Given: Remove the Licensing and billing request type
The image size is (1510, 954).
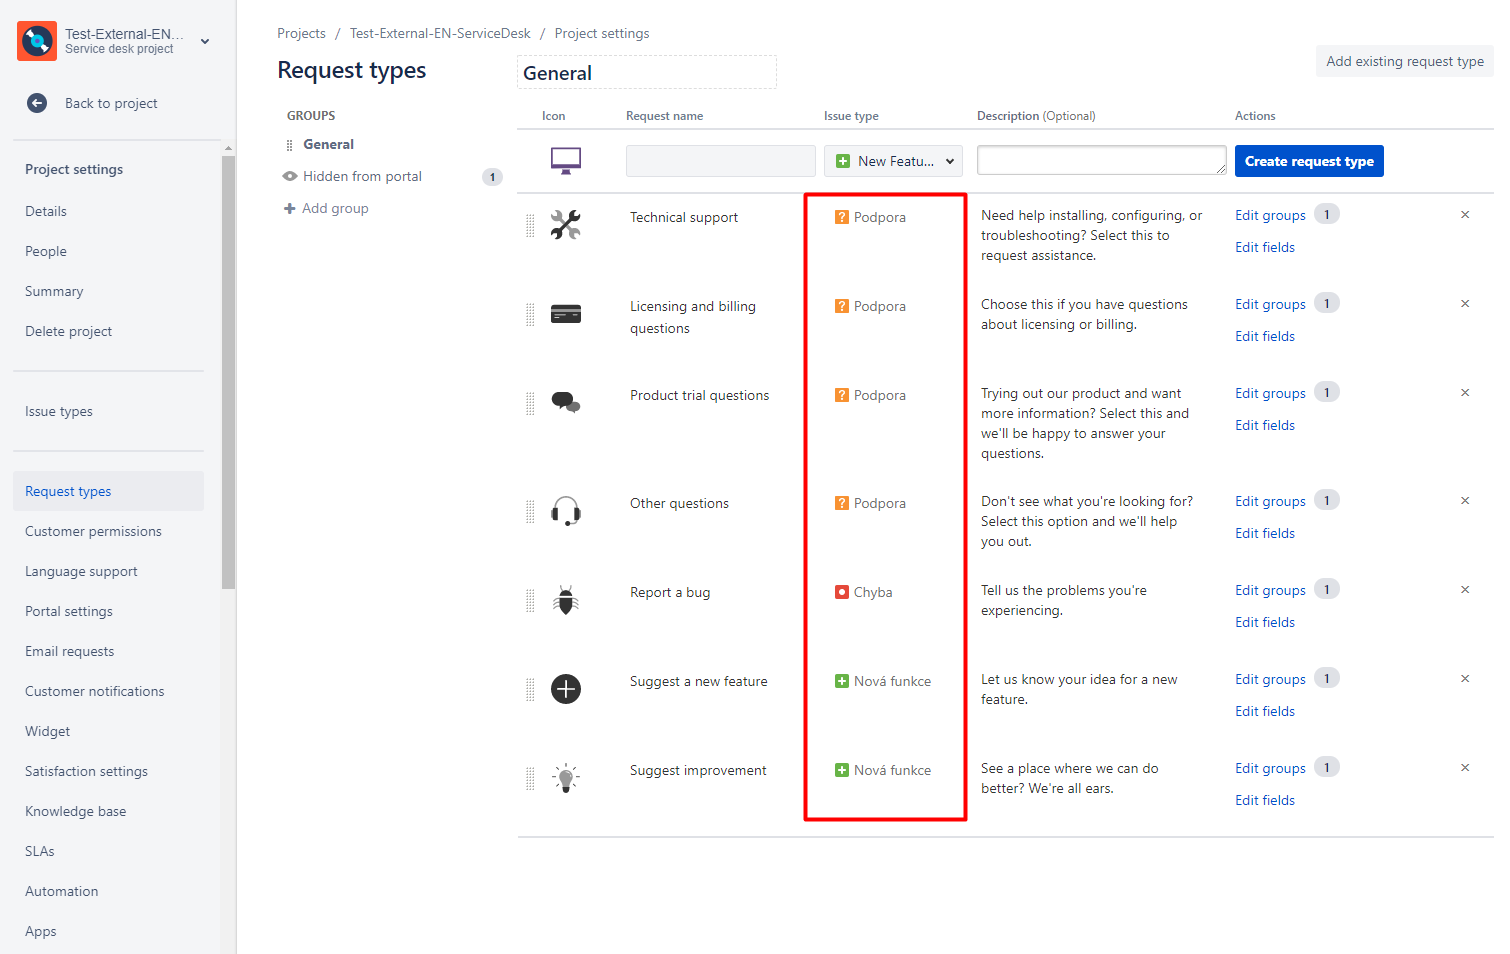Looking at the screenshot, I should 1465,304.
